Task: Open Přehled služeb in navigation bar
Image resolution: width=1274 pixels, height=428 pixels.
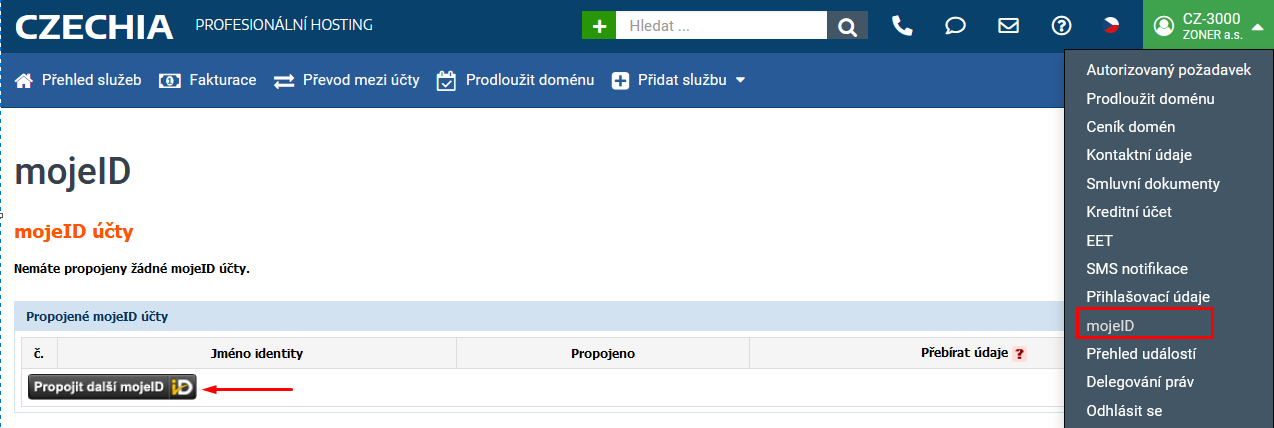Action: (79, 80)
